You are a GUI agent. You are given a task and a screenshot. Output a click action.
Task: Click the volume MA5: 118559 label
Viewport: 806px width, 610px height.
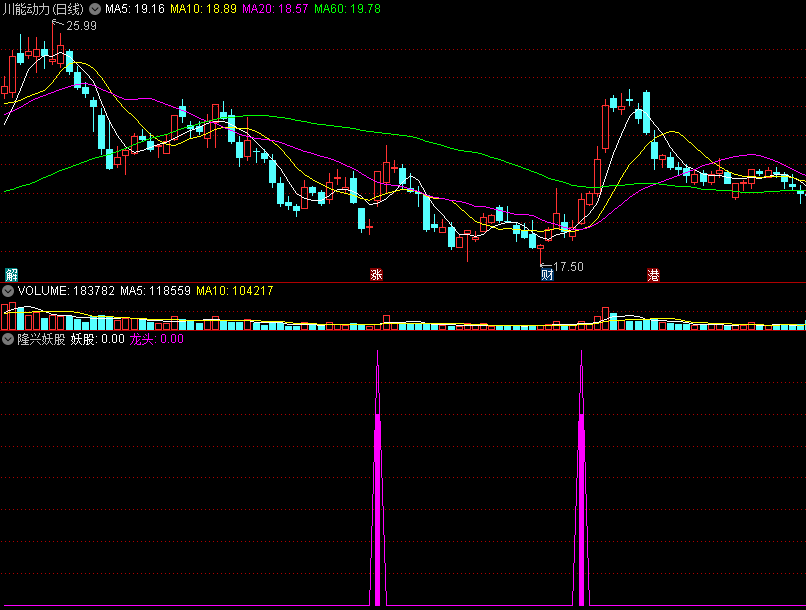(x=155, y=291)
